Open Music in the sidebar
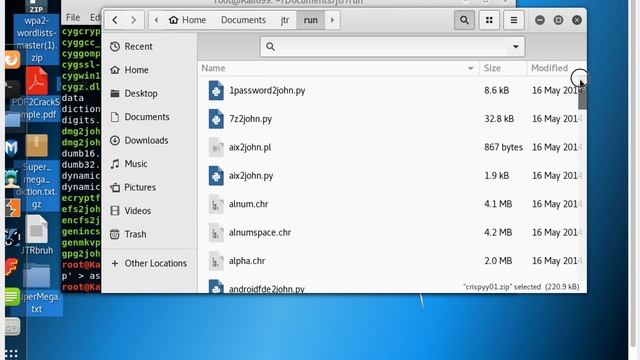640x360 pixels. pyautogui.click(x=149, y=164)
